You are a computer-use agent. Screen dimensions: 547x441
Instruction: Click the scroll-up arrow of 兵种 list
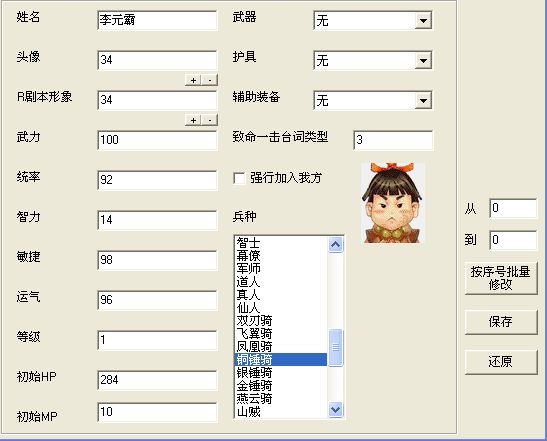click(336, 245)
